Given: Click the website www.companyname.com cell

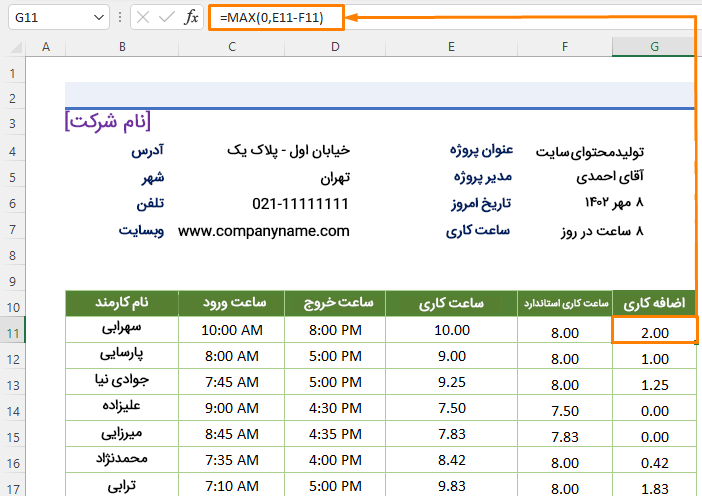Looking at the screenshot, I should coord(264,231).
